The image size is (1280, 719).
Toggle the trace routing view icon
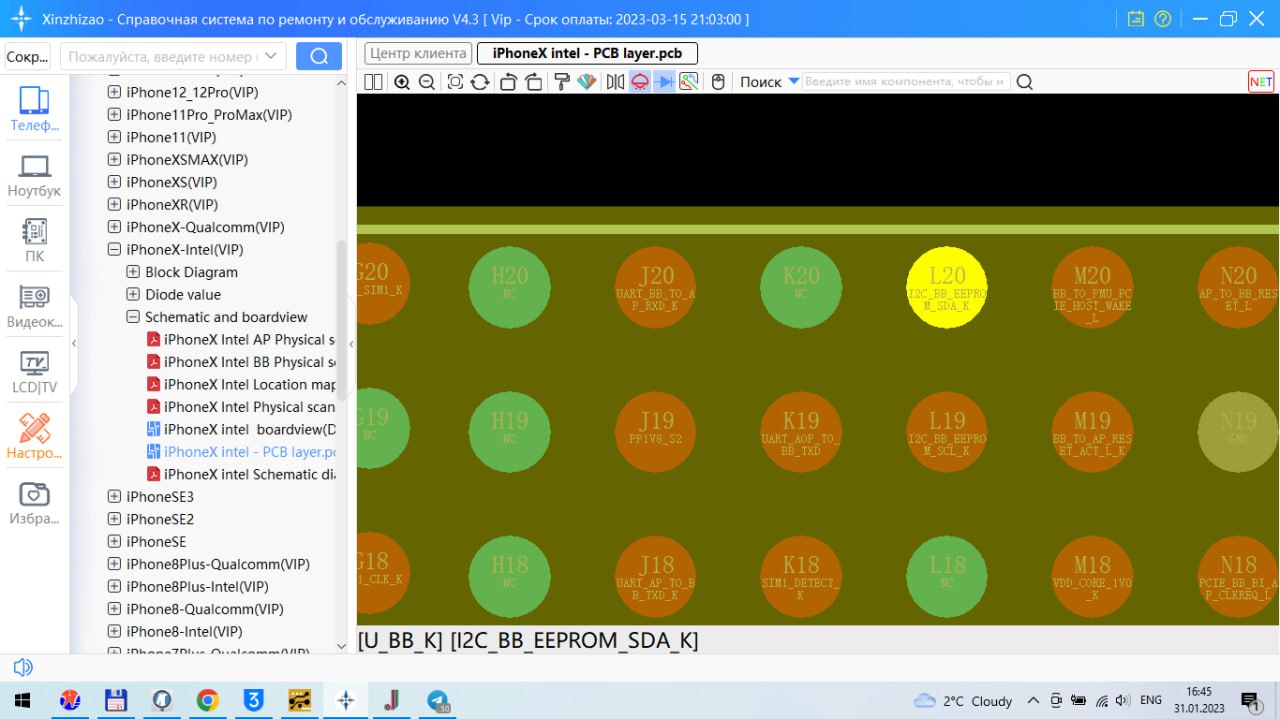[689, 82]
